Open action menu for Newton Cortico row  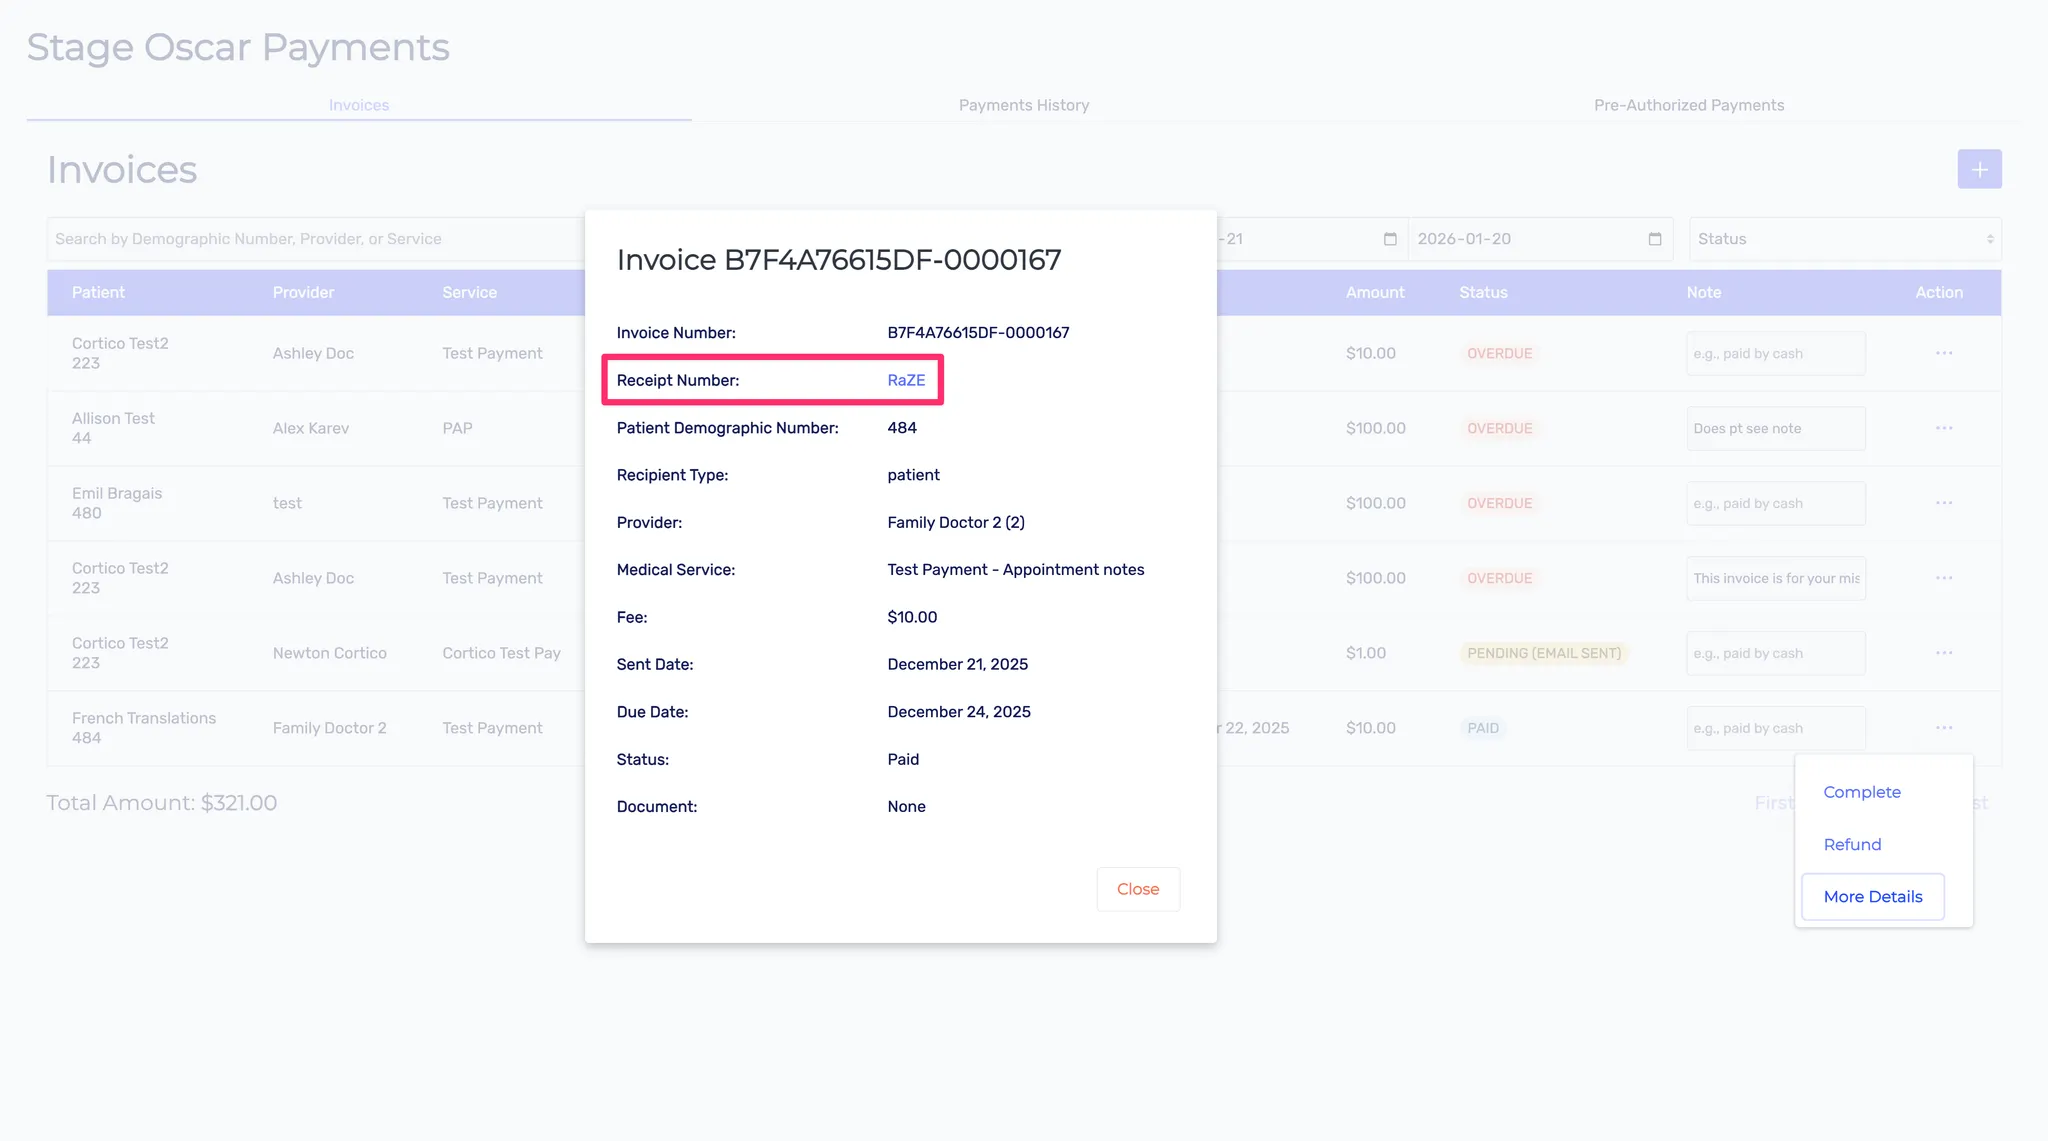click(x=1943, y=653)
